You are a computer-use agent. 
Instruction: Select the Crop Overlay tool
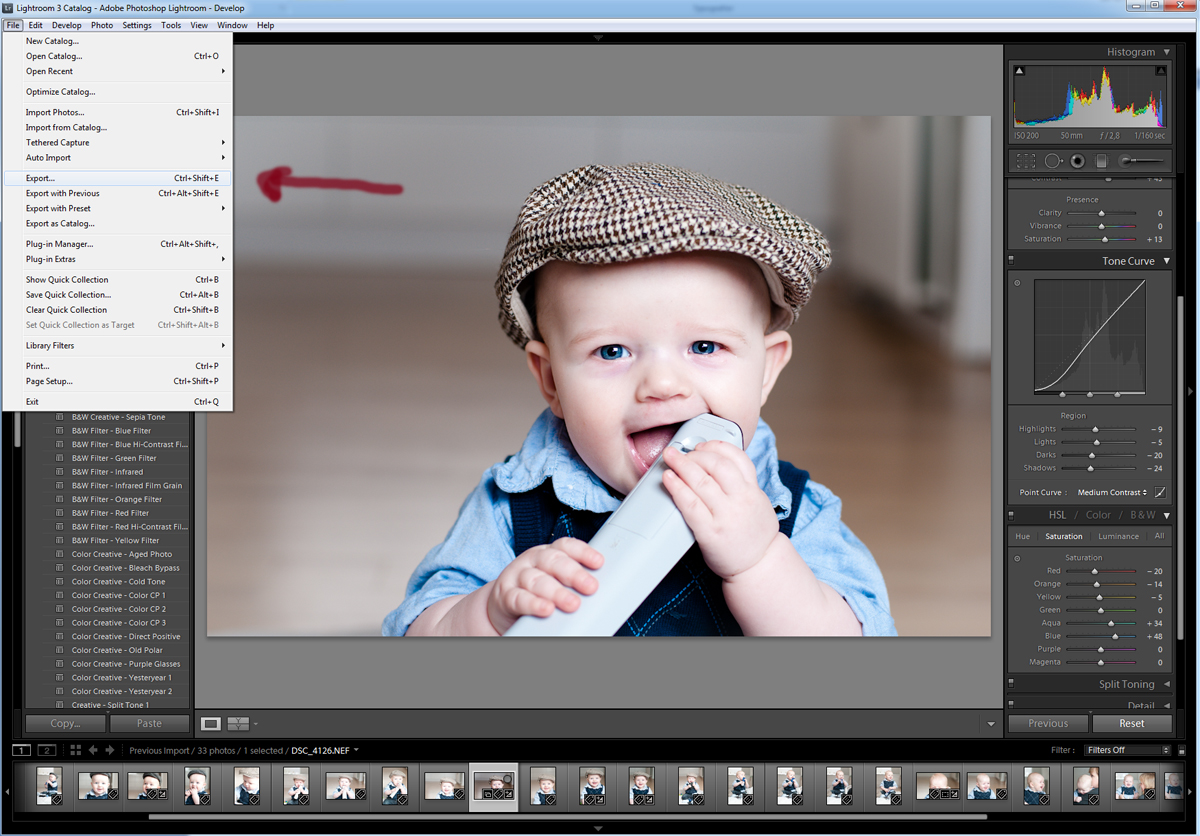pos(1026,160)
